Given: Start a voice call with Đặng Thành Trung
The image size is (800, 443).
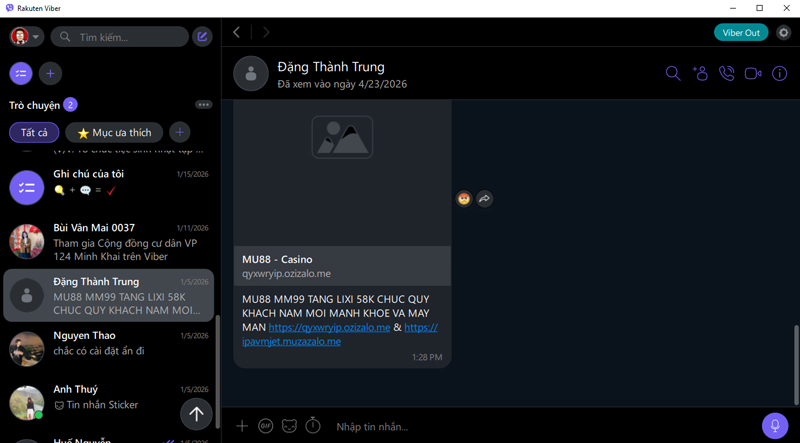Looking at the screenshot, I should tap(727, 73).
